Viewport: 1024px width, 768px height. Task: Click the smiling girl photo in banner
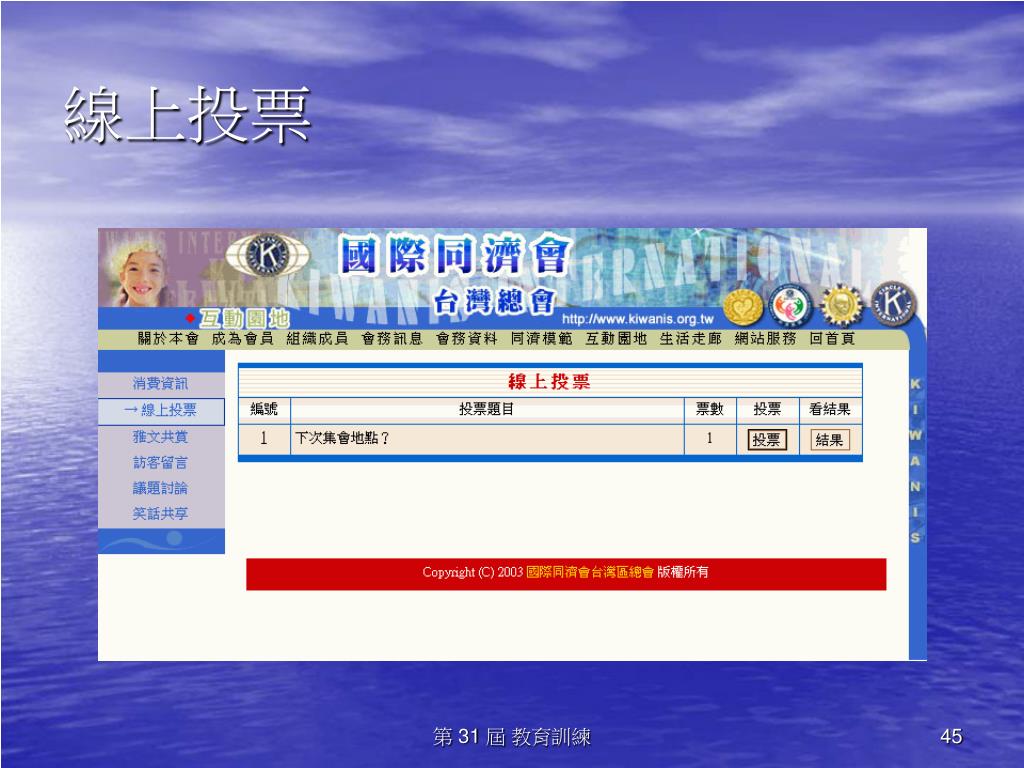(x=138, y=274)
